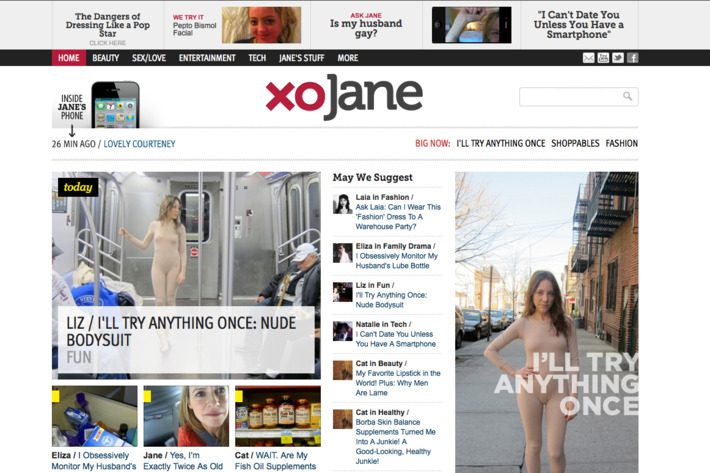
Task: Open the TECH menu
Action: [257, 58]
